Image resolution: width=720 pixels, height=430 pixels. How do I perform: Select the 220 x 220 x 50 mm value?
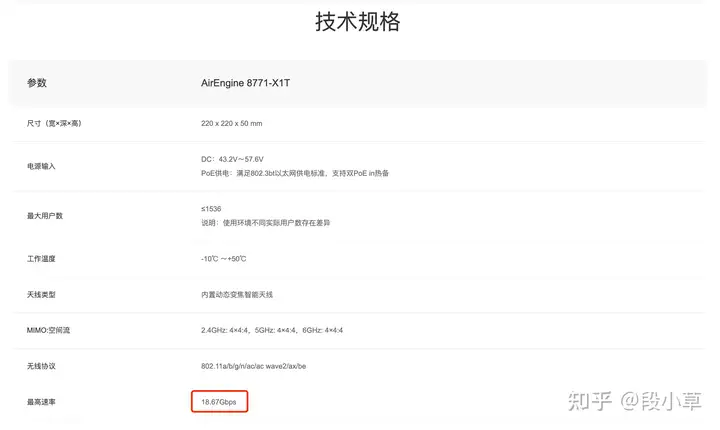[231, 123]
